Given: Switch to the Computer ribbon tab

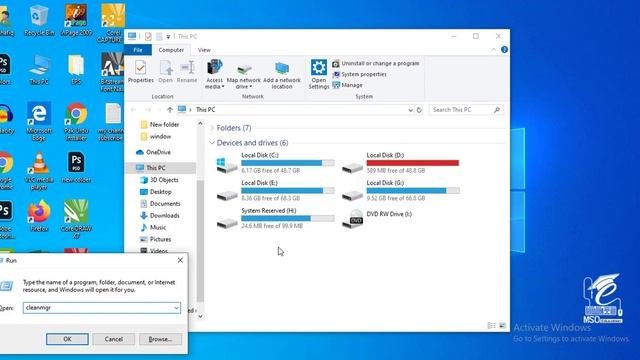Looking at the screenshot, I should (171, 50).
